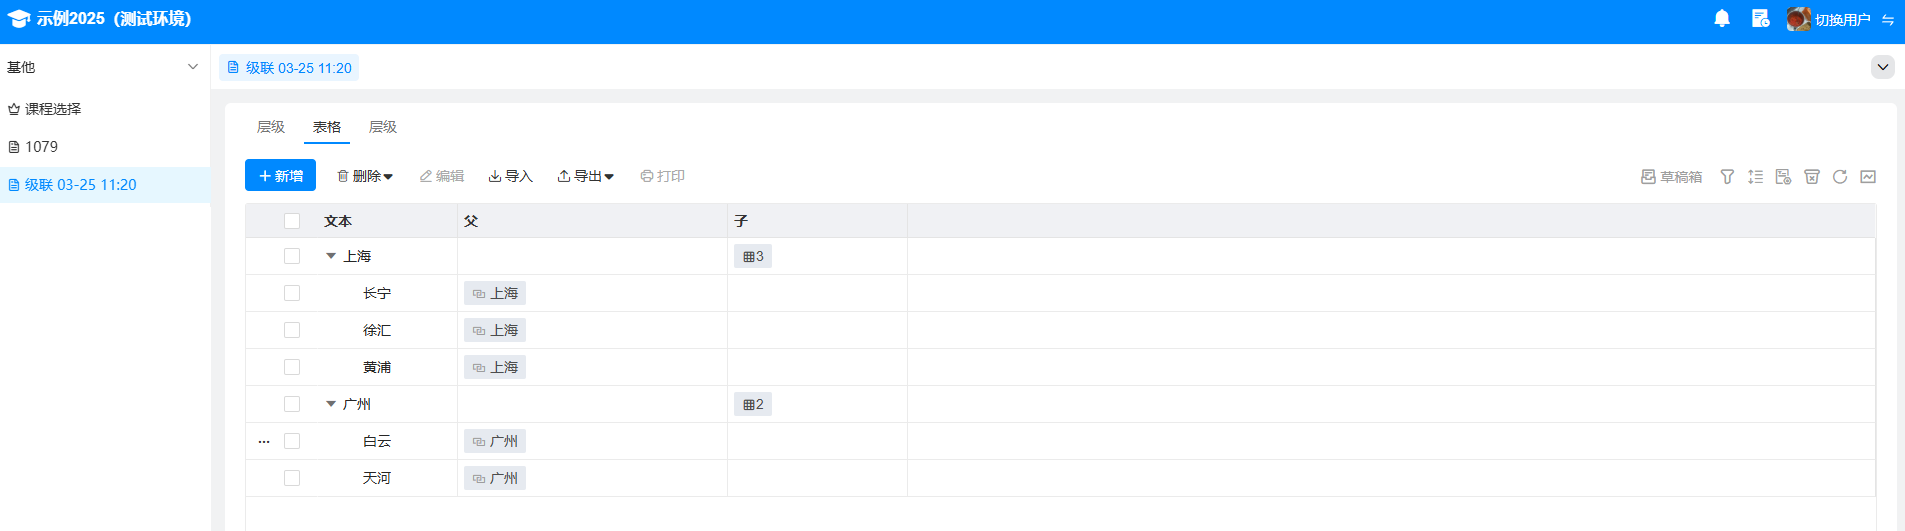
Task: Click the column settings icon
Action: click(1783, 177)
